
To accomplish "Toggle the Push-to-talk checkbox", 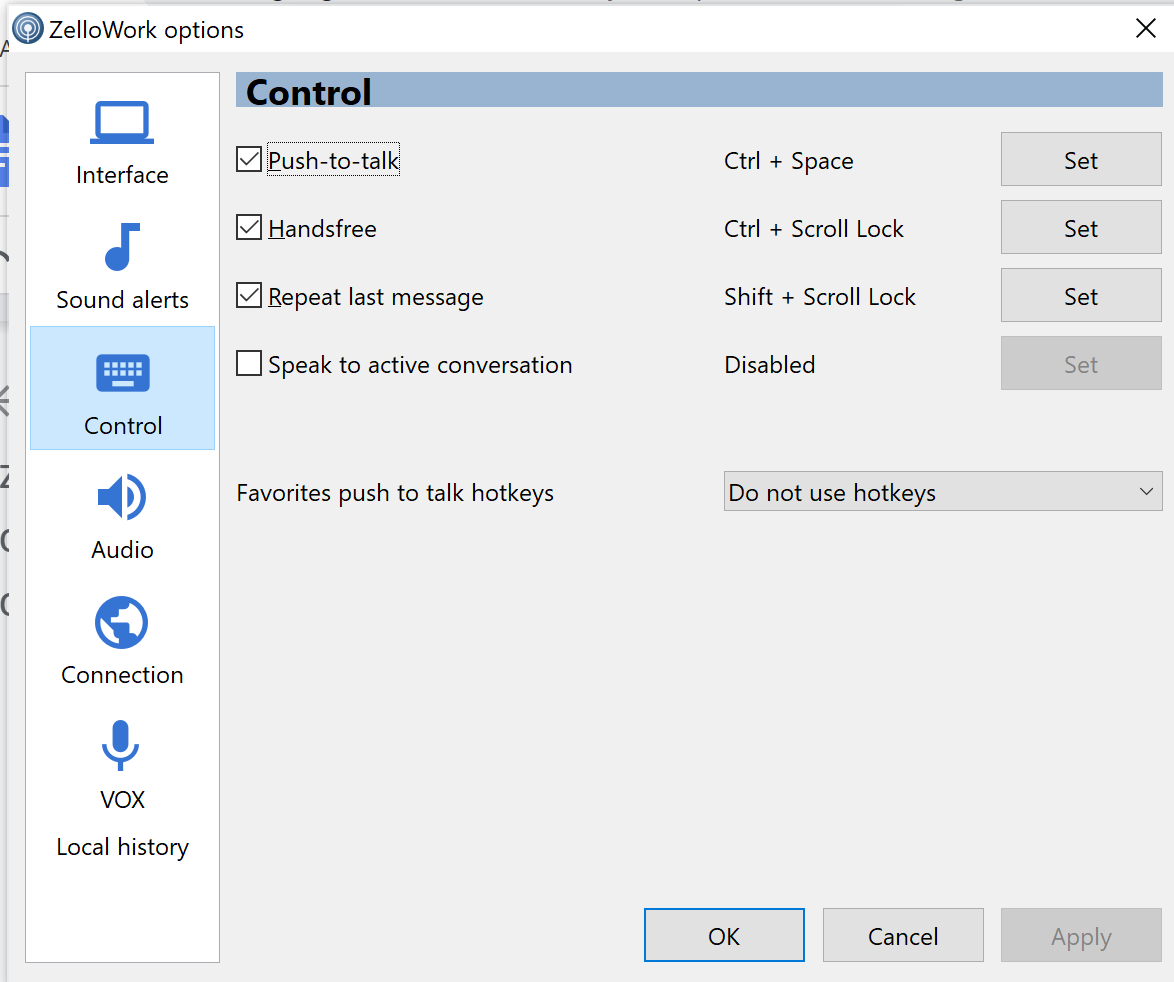I will [249, 159].
